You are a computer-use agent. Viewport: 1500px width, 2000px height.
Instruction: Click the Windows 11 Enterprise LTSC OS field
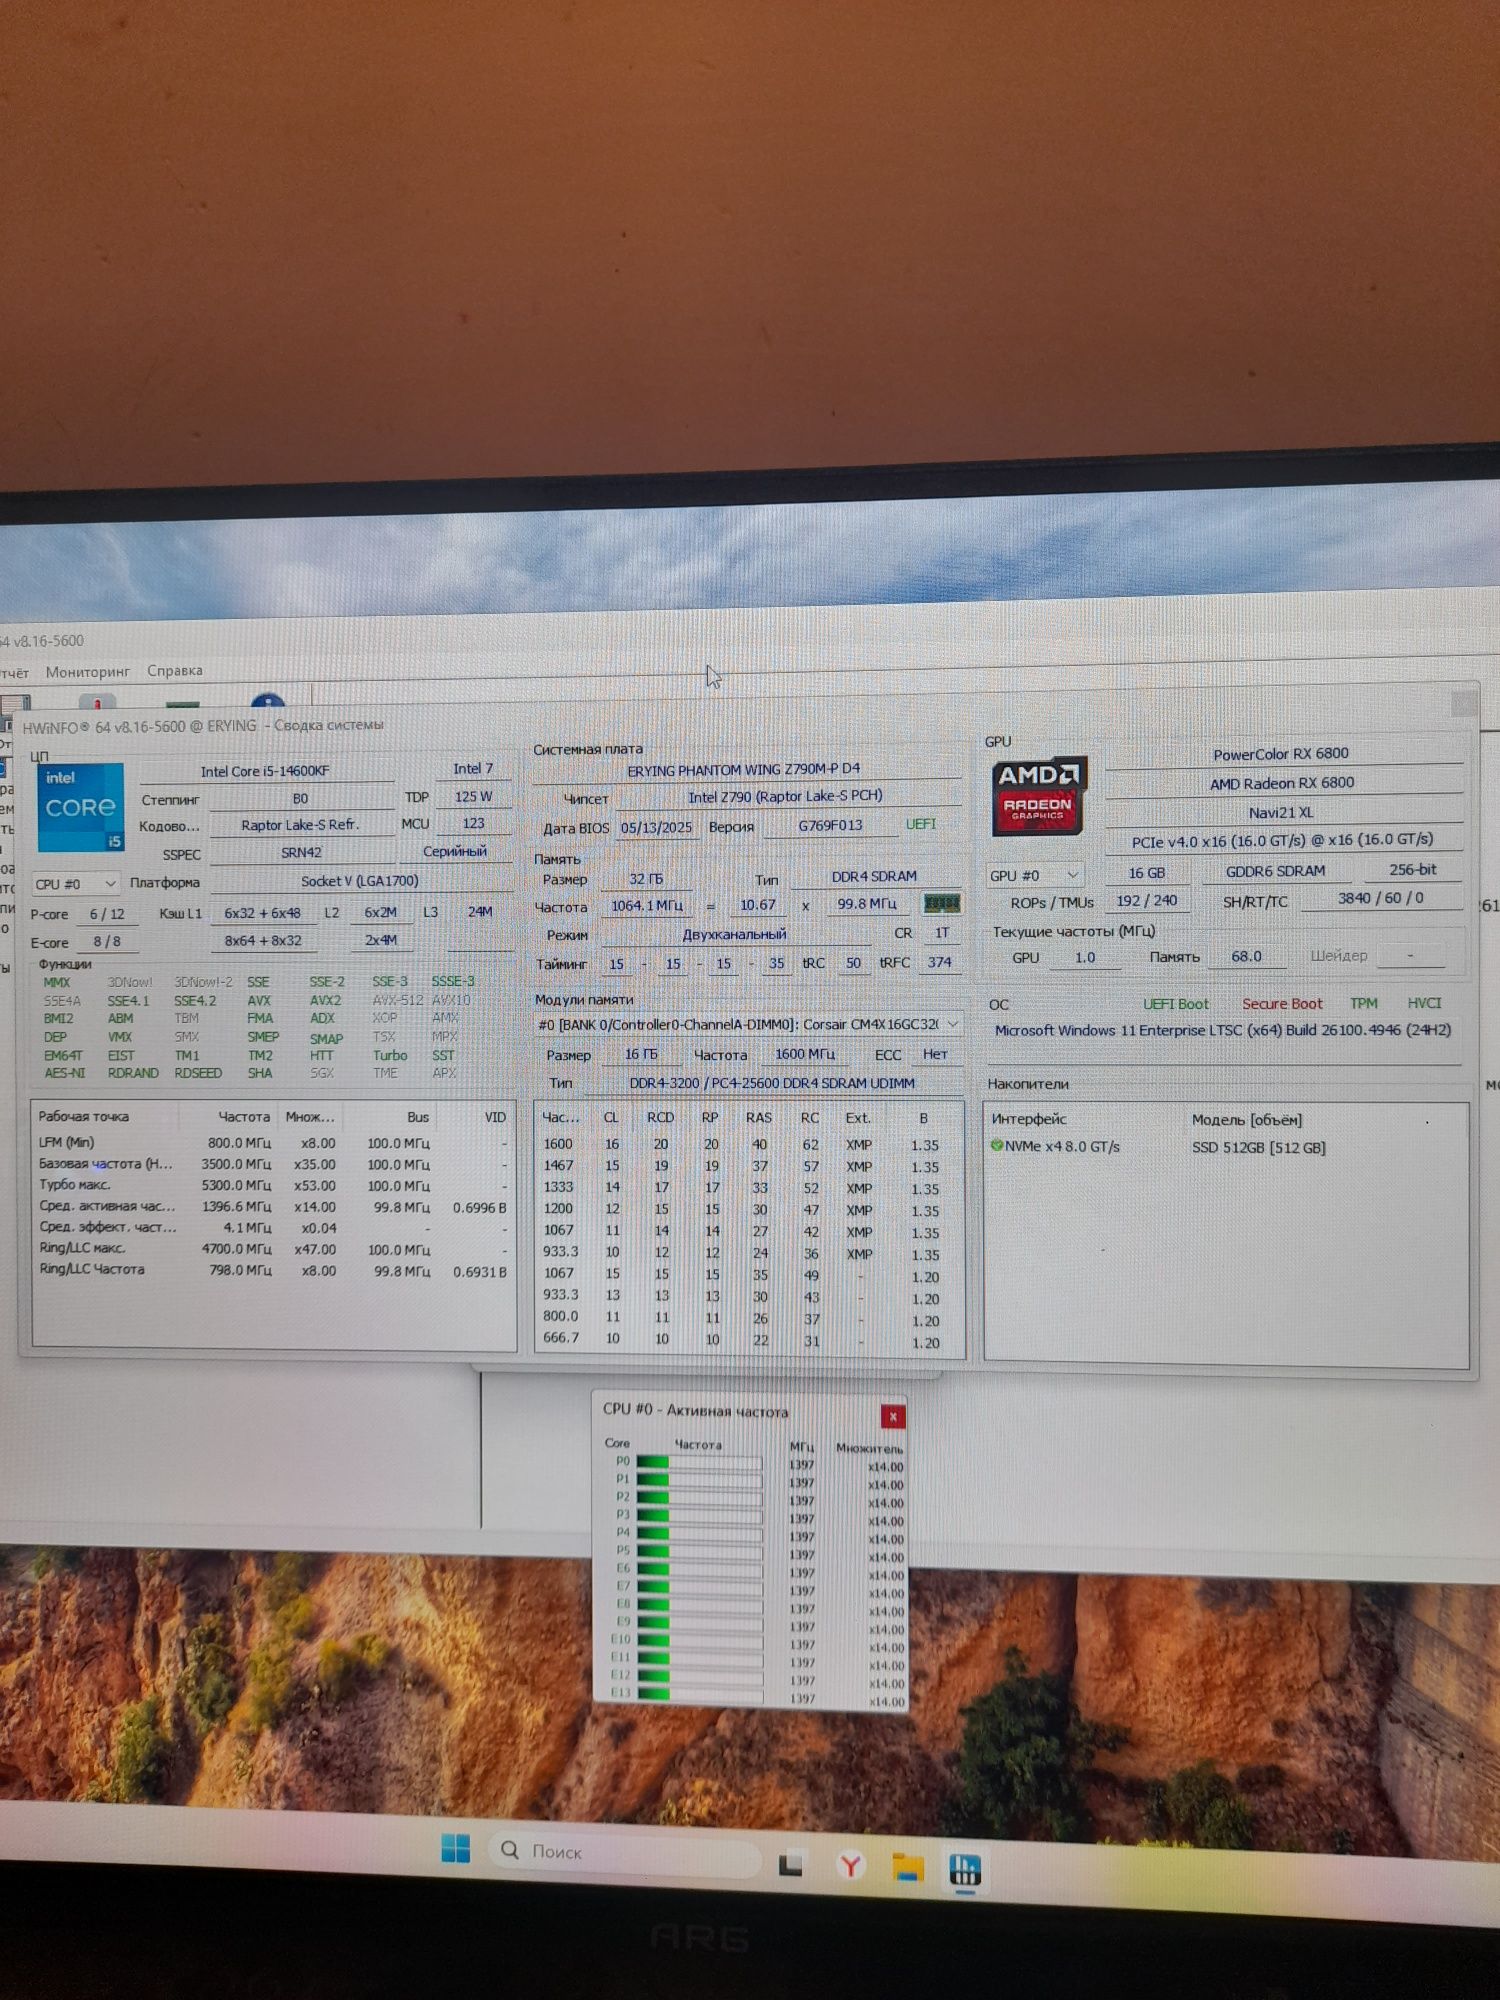pos(1222,1030)
